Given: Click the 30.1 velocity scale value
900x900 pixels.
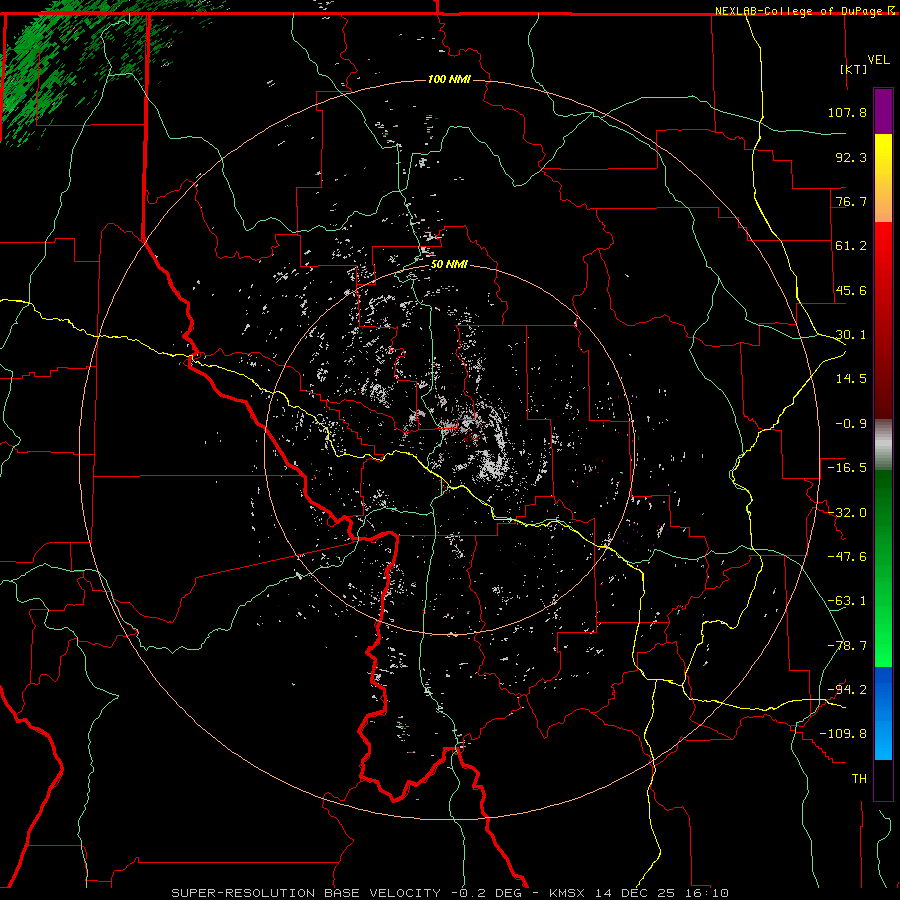Looking at the screenshot, I should (x=851, y=335).
